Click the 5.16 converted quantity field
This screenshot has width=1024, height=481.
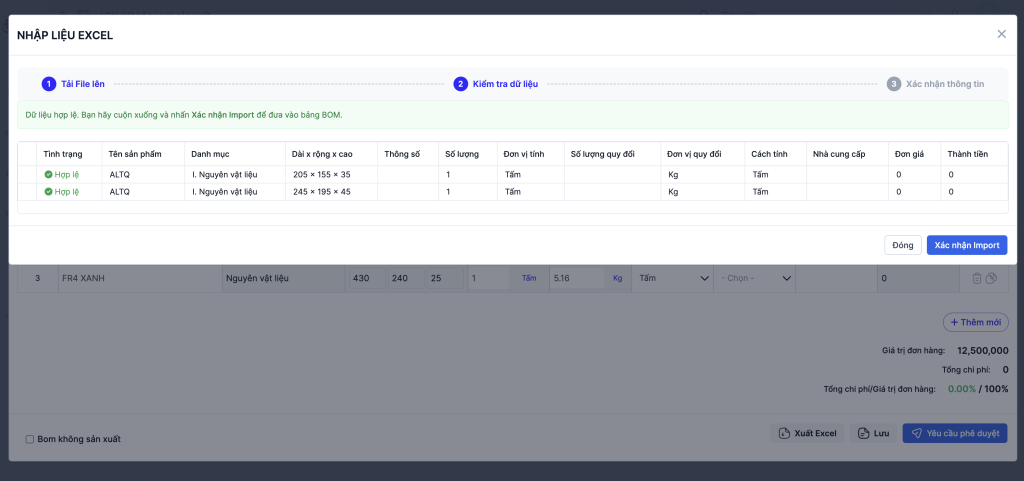click(x=577, y=278)
